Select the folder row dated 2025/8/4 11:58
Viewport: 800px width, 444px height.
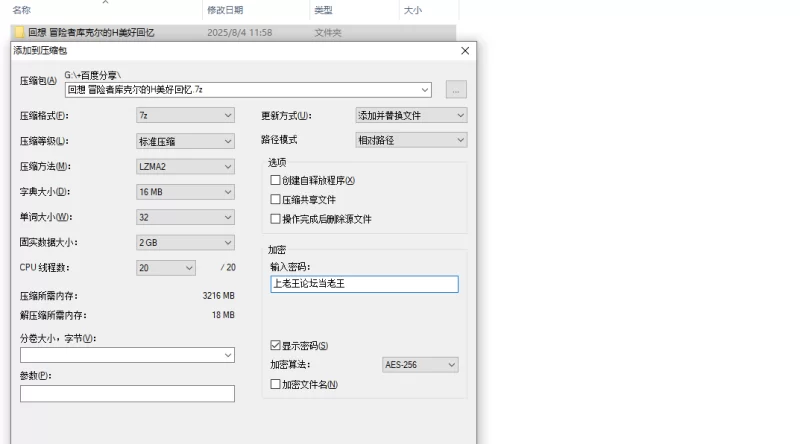coord(233,33)
